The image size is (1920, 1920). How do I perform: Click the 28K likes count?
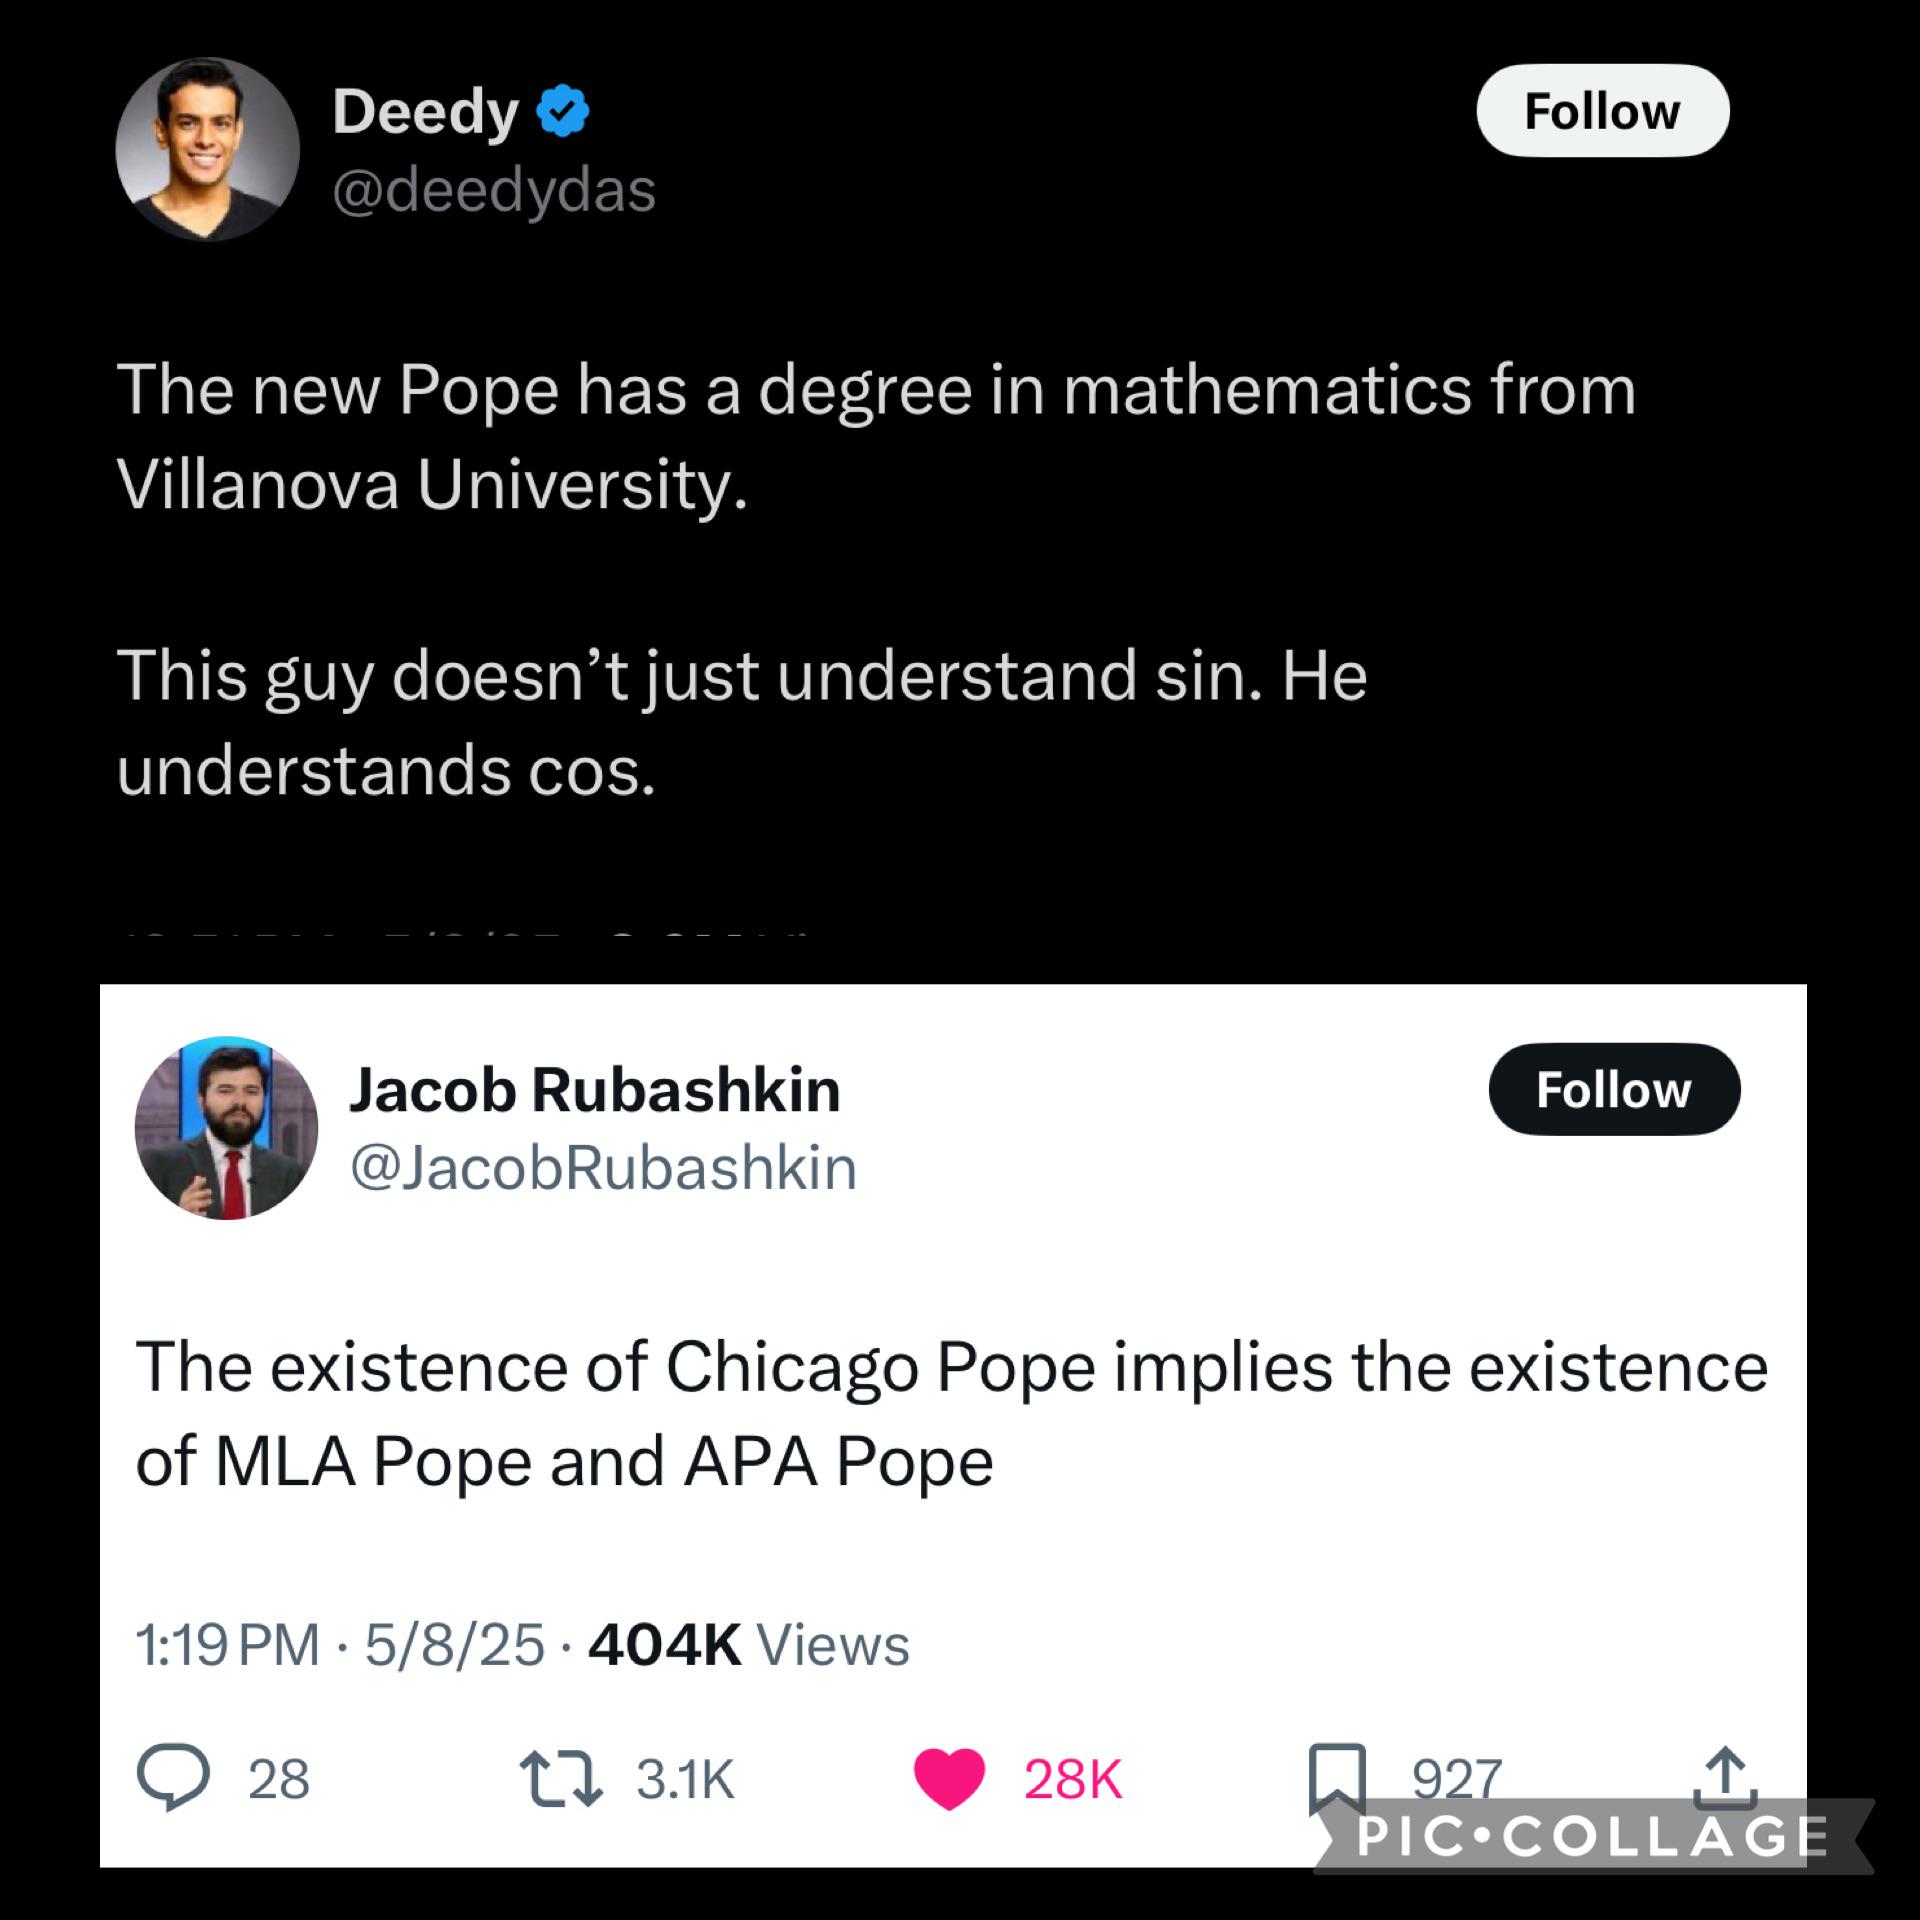(x=1072, y=1780)
